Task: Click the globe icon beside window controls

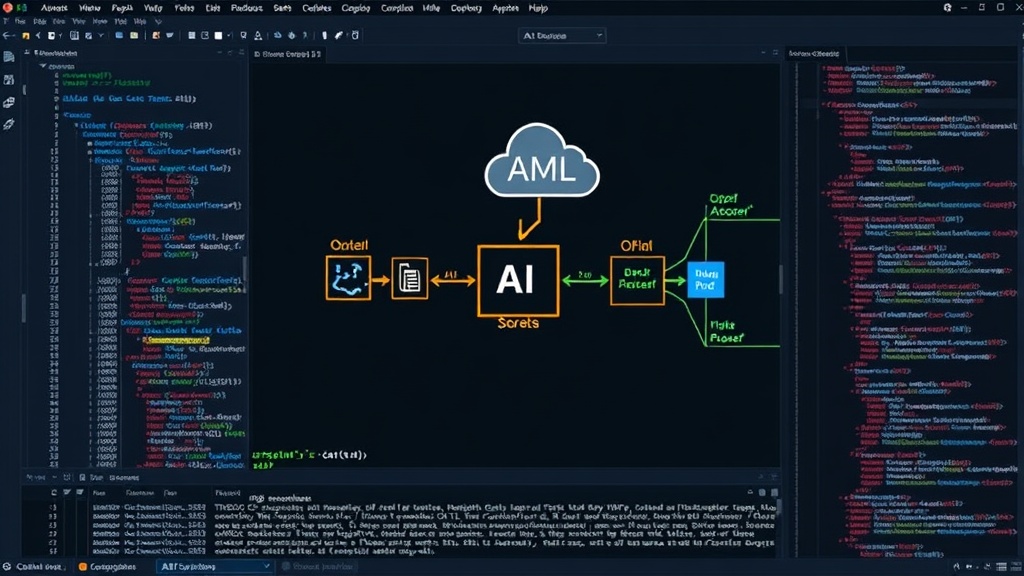Action: [x=948, y=8]
